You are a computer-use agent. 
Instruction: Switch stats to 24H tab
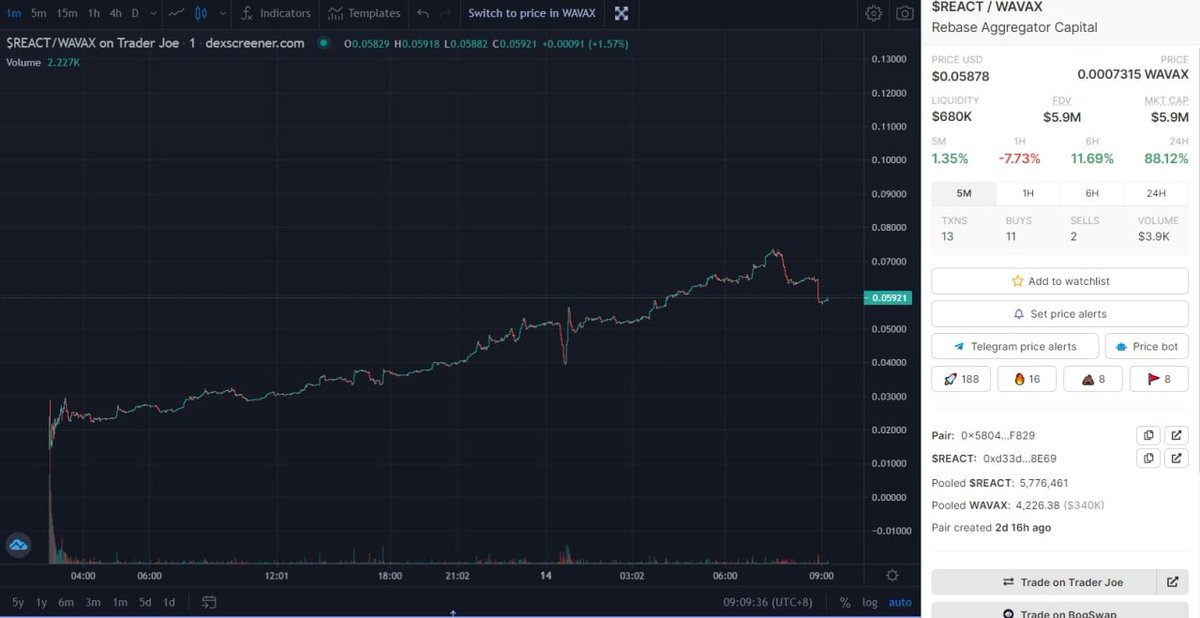pyautogui.click(x=1156, y=193)
